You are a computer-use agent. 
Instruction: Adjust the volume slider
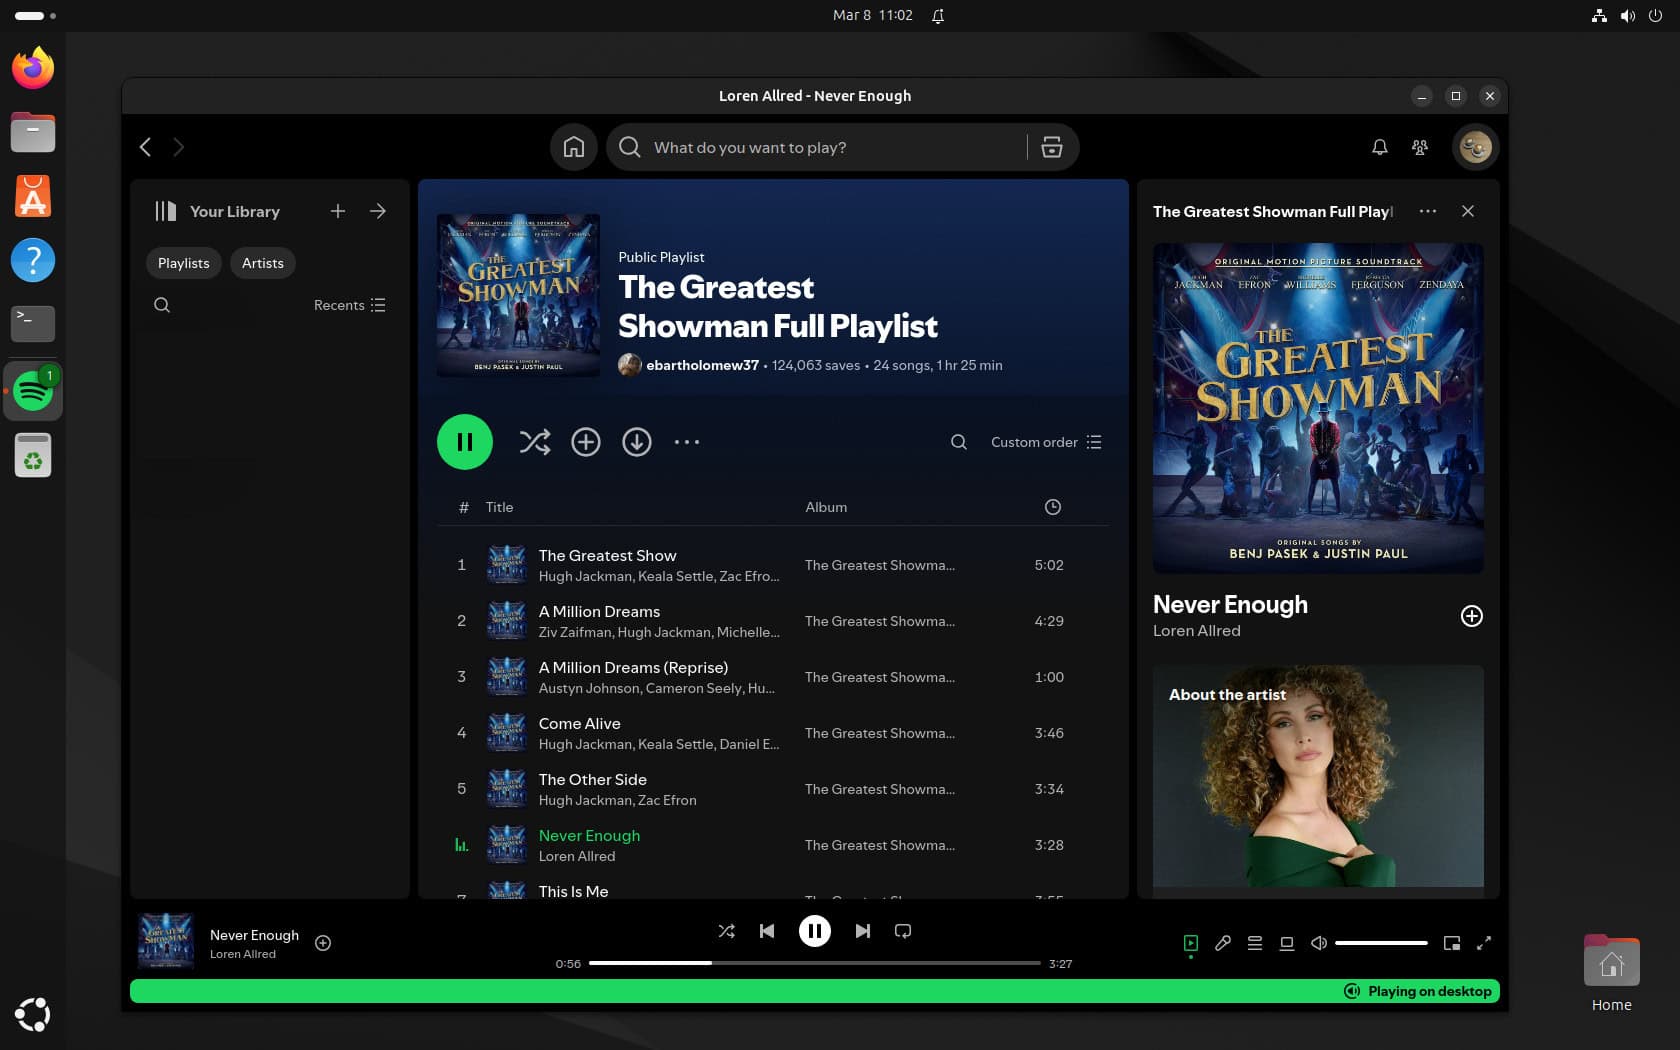click(1381, 943)
